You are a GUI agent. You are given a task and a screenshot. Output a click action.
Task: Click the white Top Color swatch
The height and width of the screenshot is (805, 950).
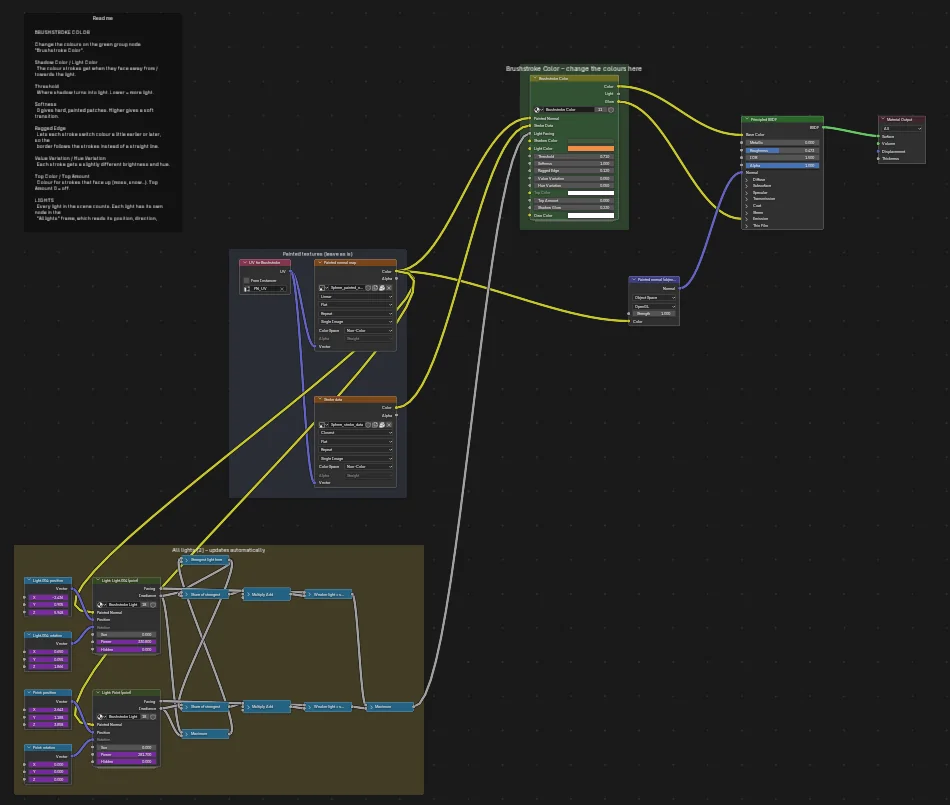click(591, 193)
